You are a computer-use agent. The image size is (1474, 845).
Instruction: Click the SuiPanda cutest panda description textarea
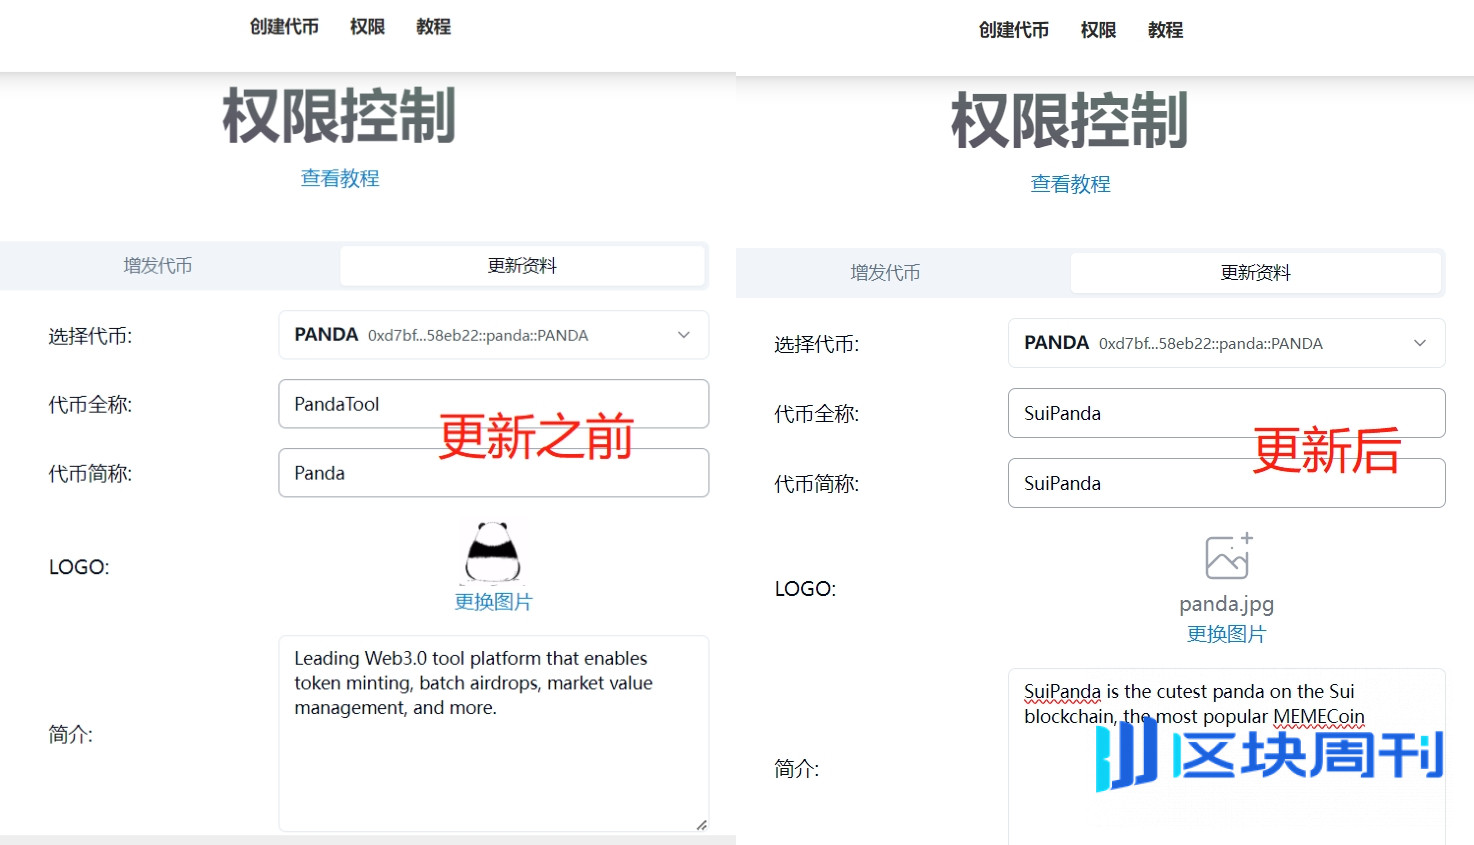[x=1227, y=757]
